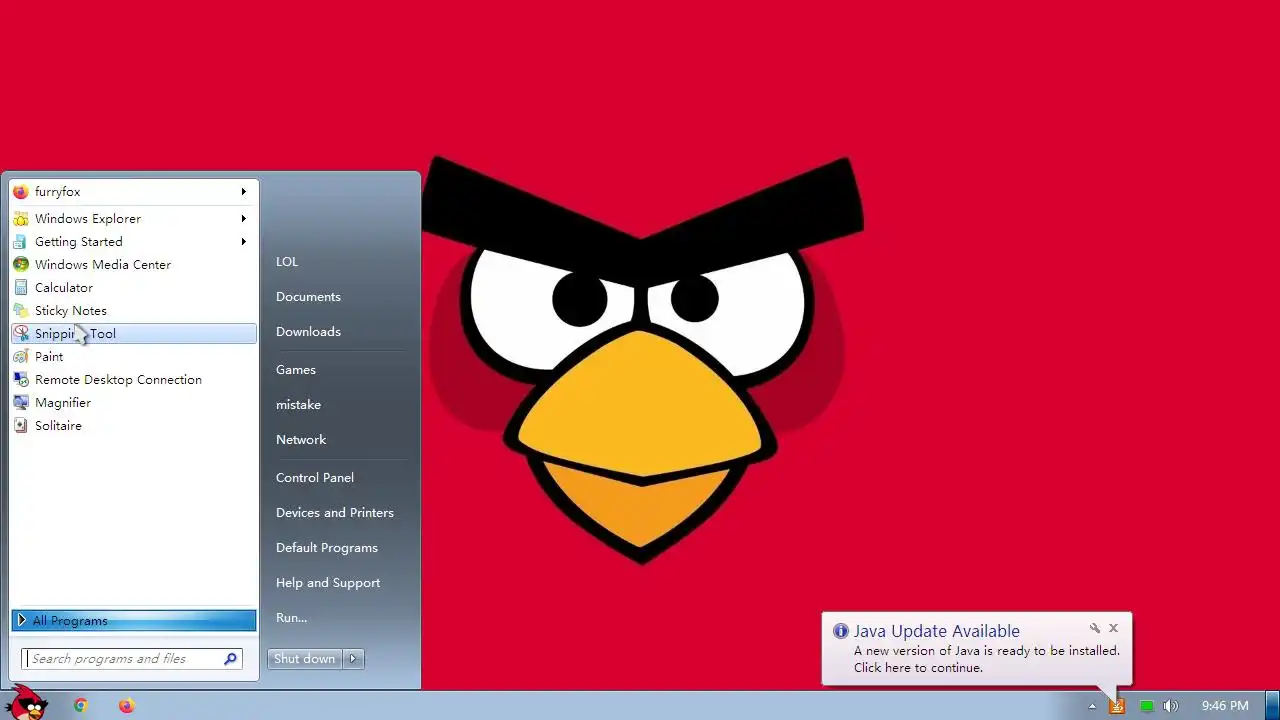The image size is (1280, 720).
Task: Open Devices and Printers
Action: pyautogui.click(x=335, y=513)
